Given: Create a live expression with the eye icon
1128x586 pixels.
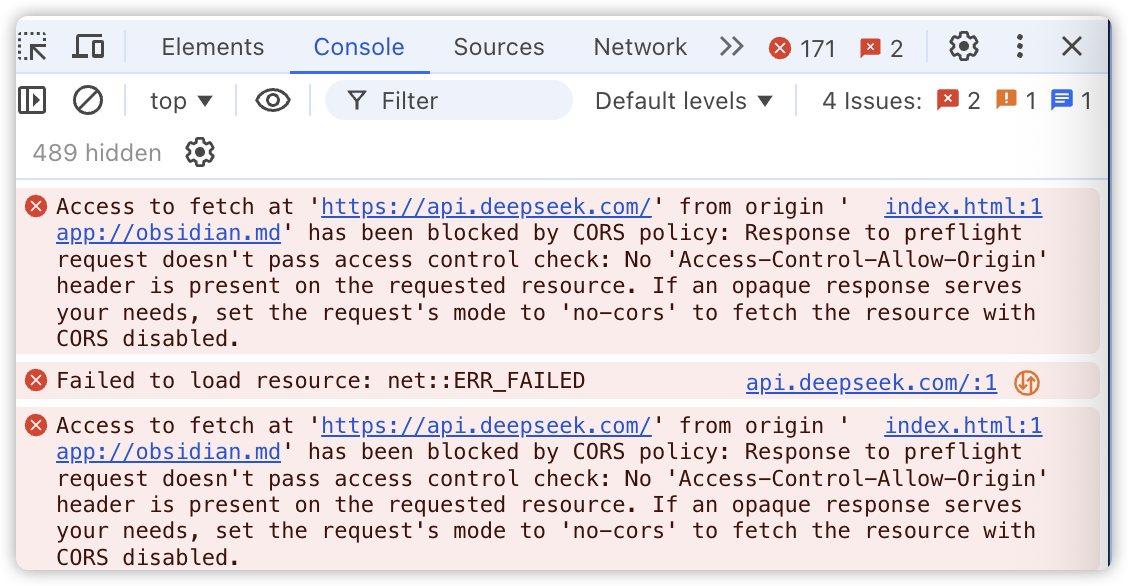Looking at the screenshot, I should [x=273, y=101].
